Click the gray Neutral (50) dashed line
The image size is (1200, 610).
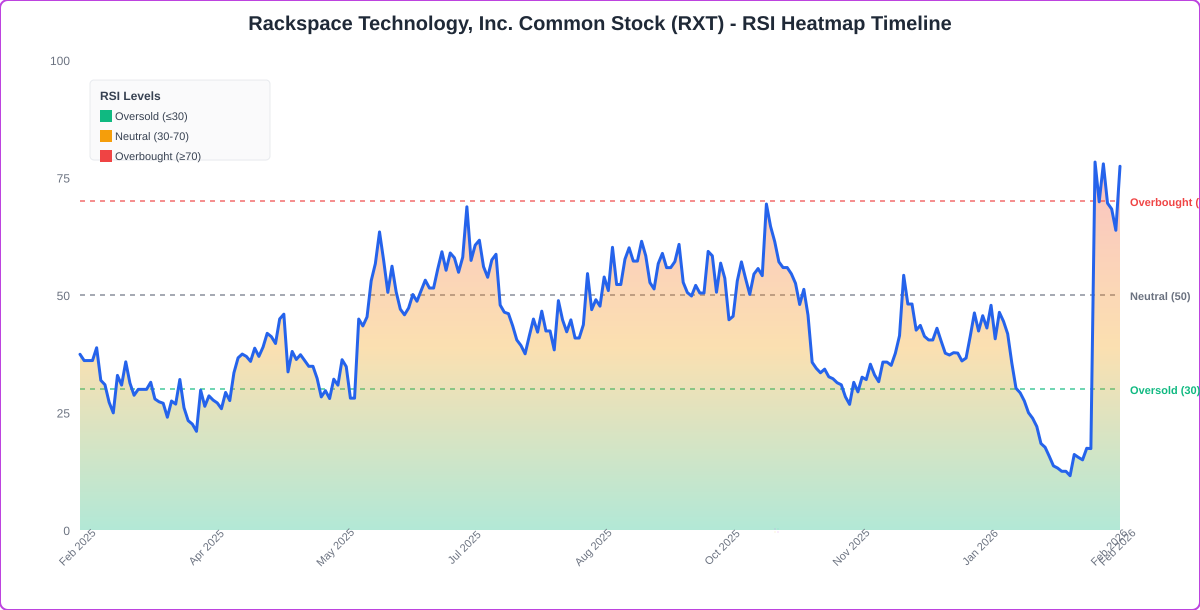[600, 295]
